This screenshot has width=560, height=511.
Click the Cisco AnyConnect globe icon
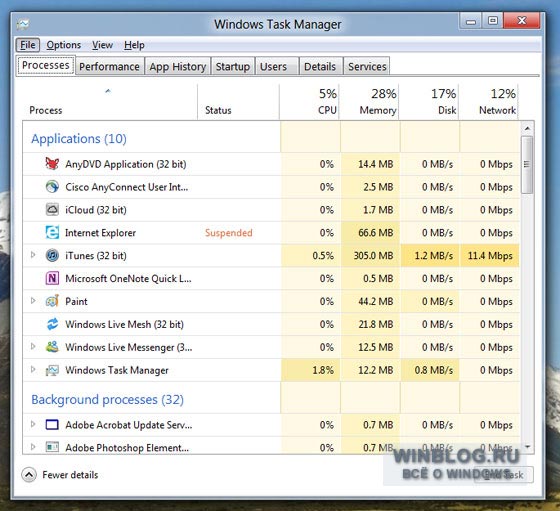(x=52, y=187)
